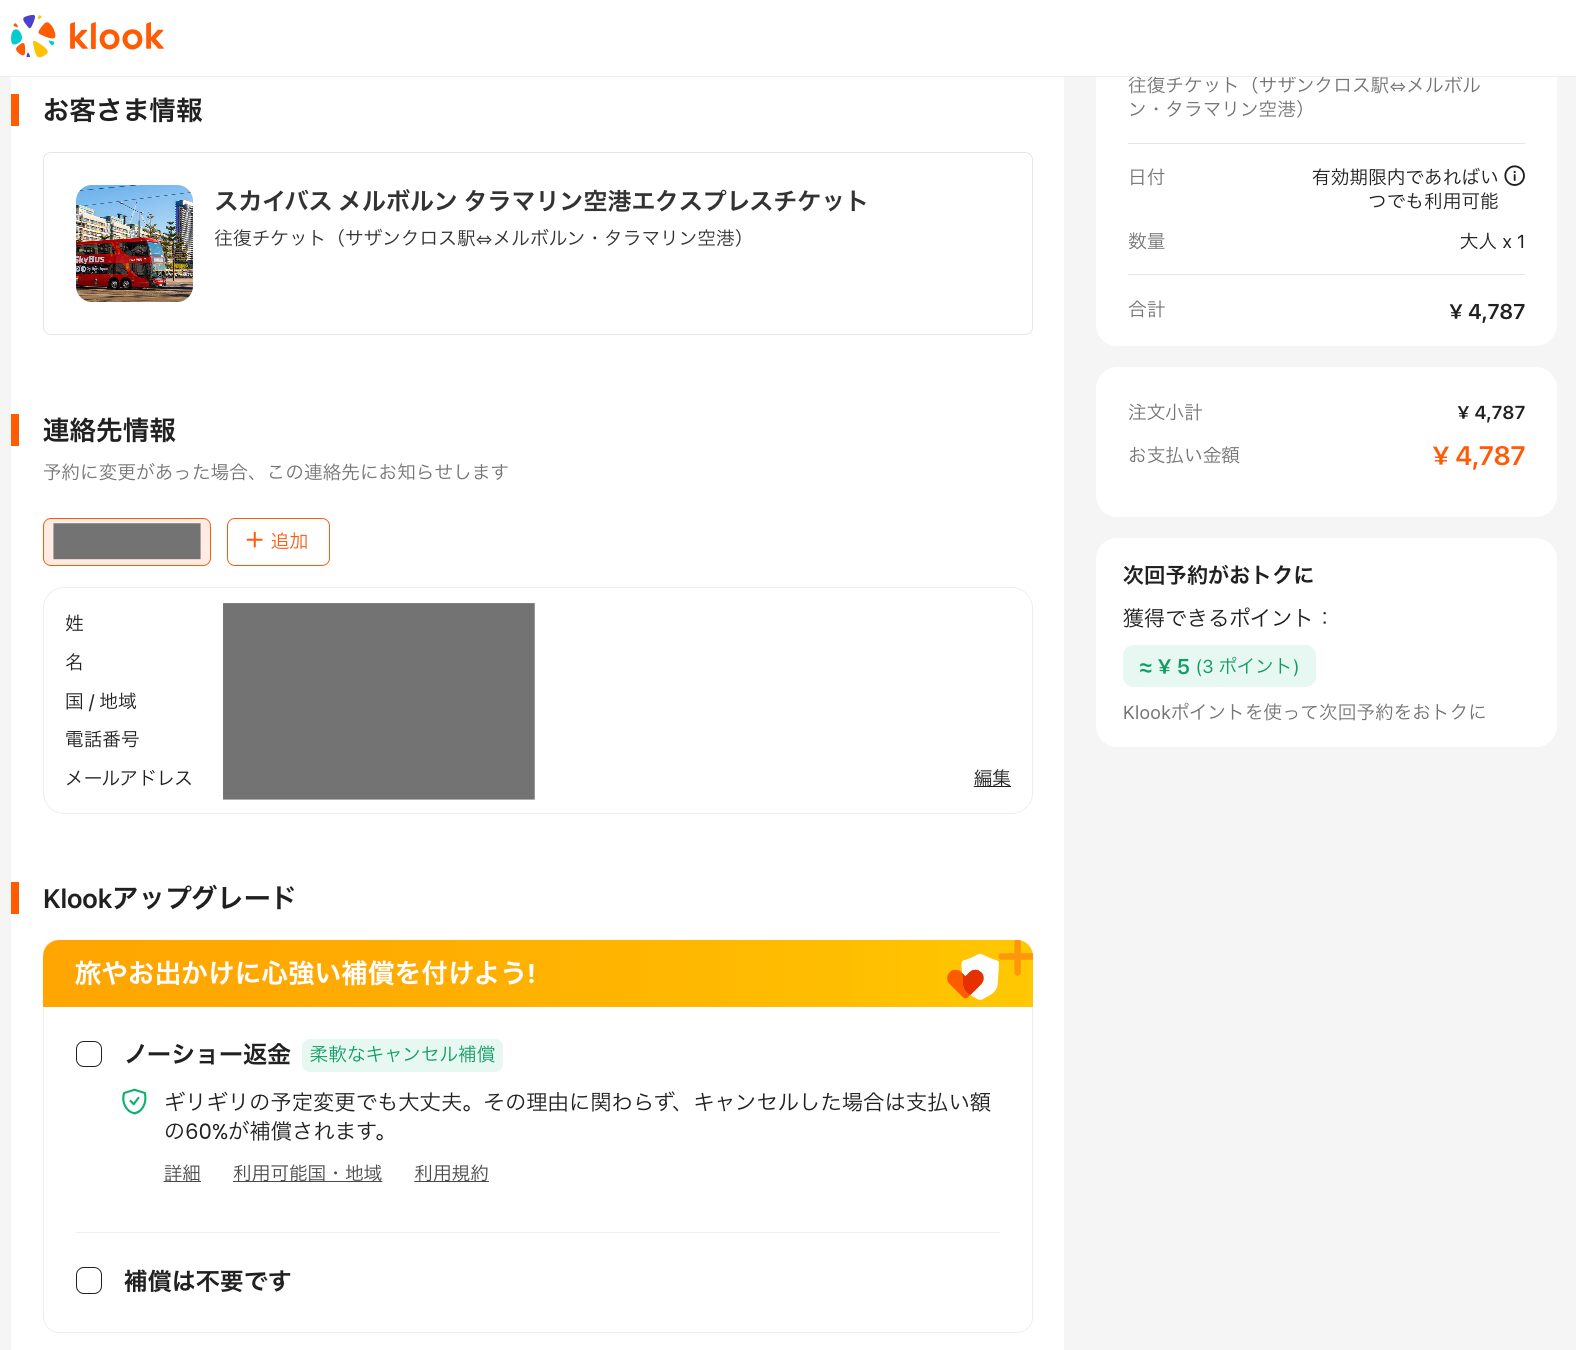The width and height of the screenshot is (1576, 1350).
Task: Click the SkyBus ticket thumbnail image
Action: coord(134,243)
